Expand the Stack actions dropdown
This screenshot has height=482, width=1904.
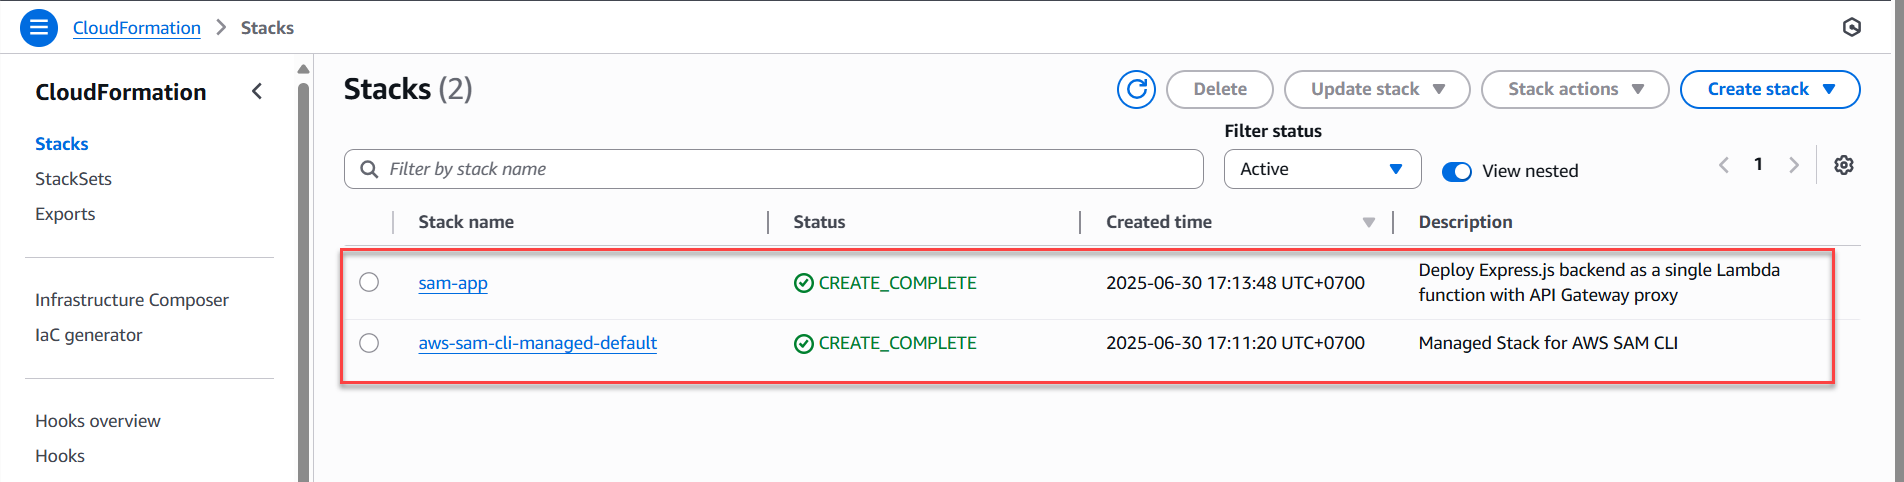point(1574,89)
